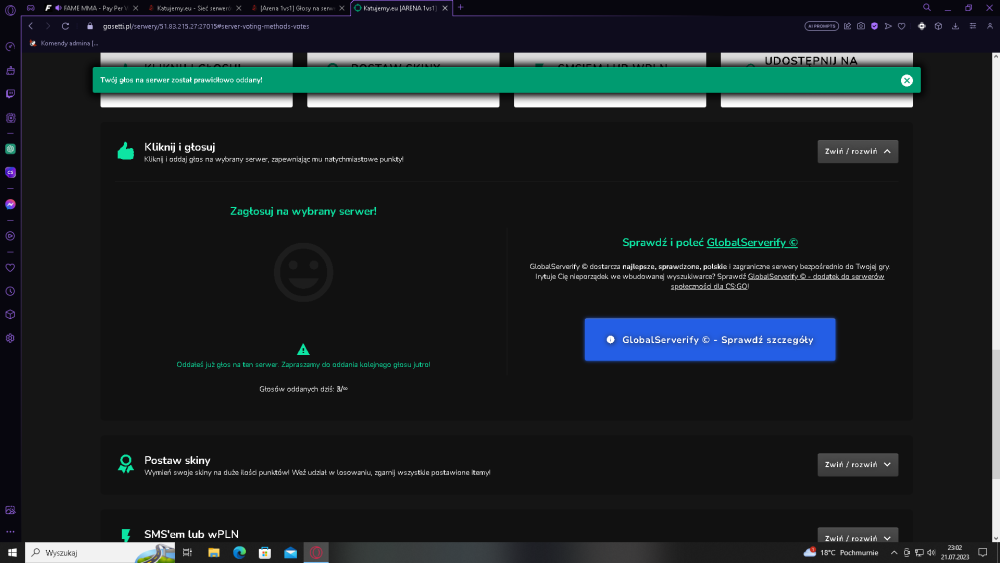
Task: Dismiss the green vote success notification
Action: (x=906, y=80)
